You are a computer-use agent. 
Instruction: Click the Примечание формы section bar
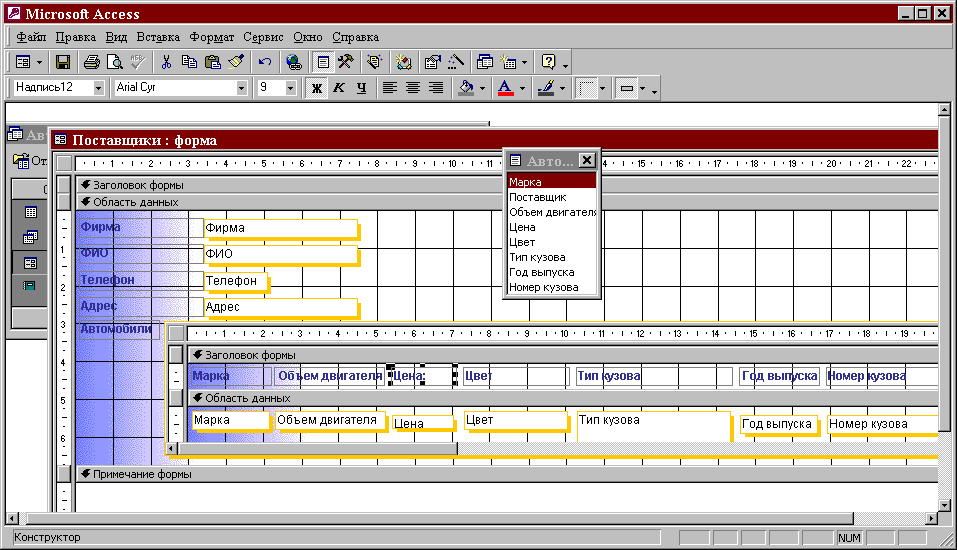click(507, 474)
